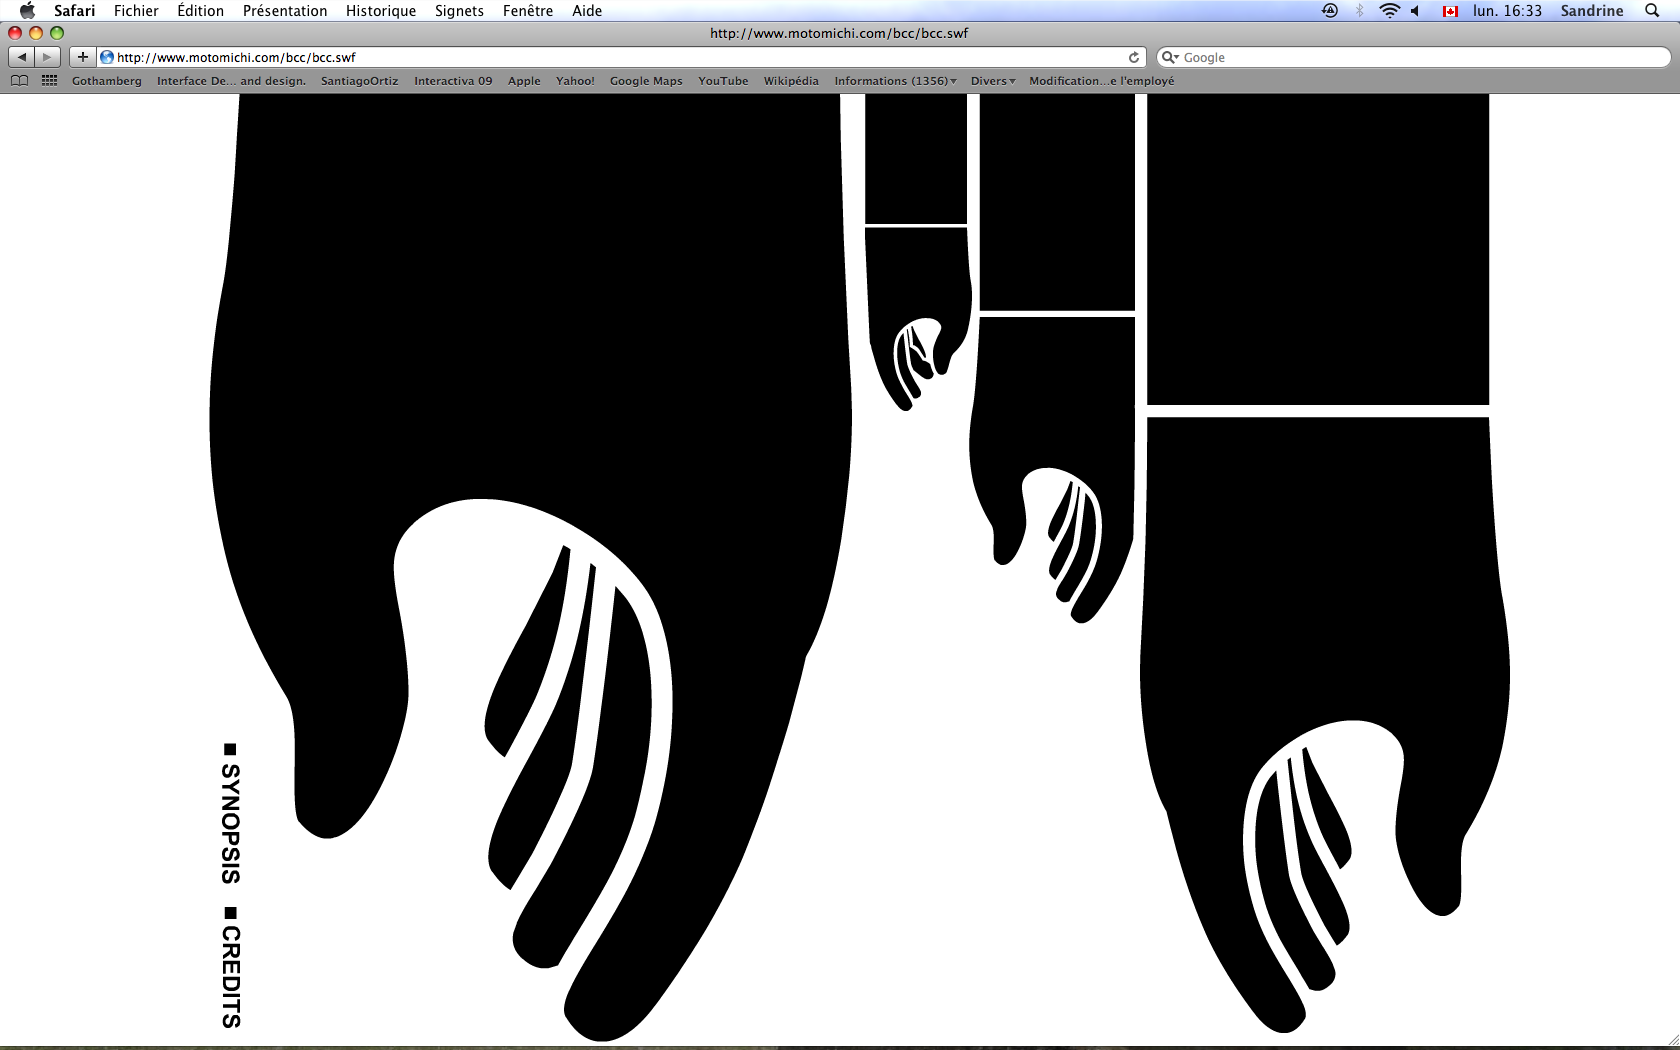
Task: Minimize the window with the yellow button
Action: 36,33
